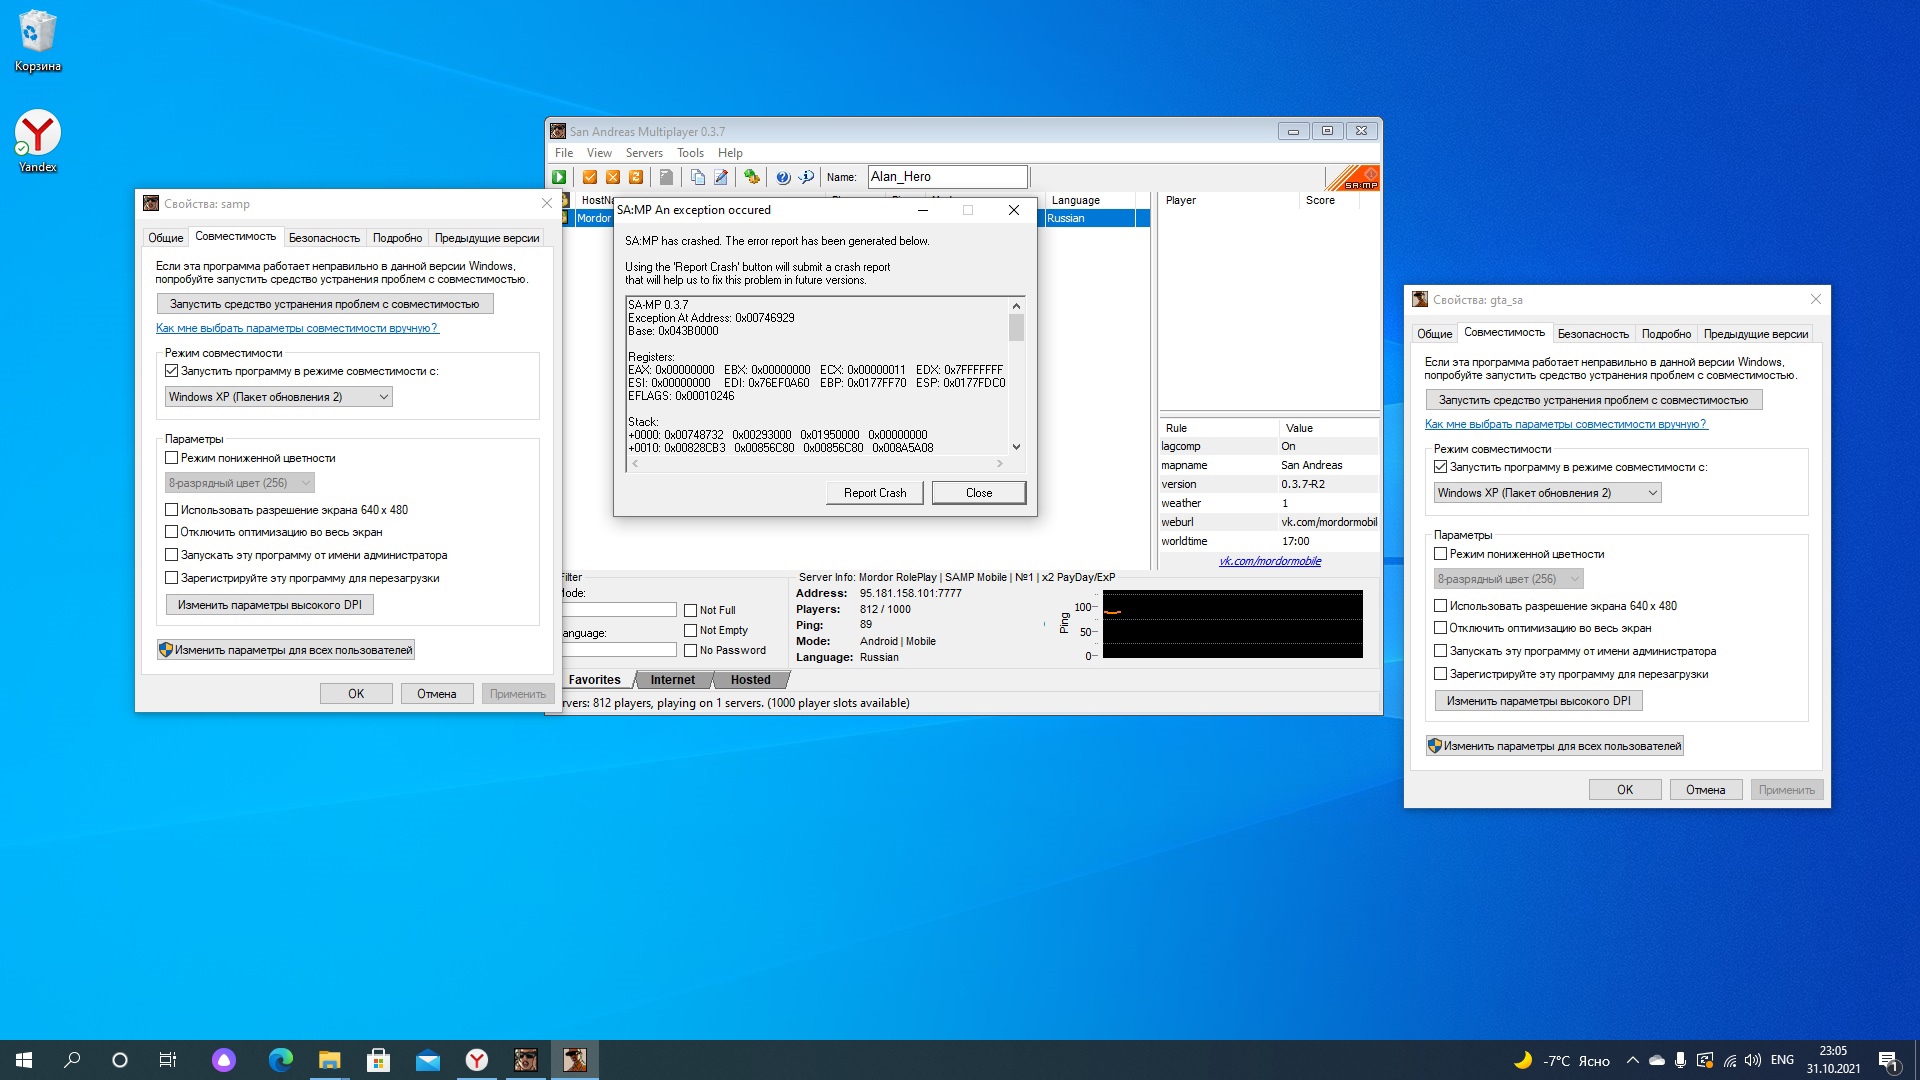Click the pencil Server Properties icon
This screenshot has height=1080, width=1920.
[x=720, y=177]
